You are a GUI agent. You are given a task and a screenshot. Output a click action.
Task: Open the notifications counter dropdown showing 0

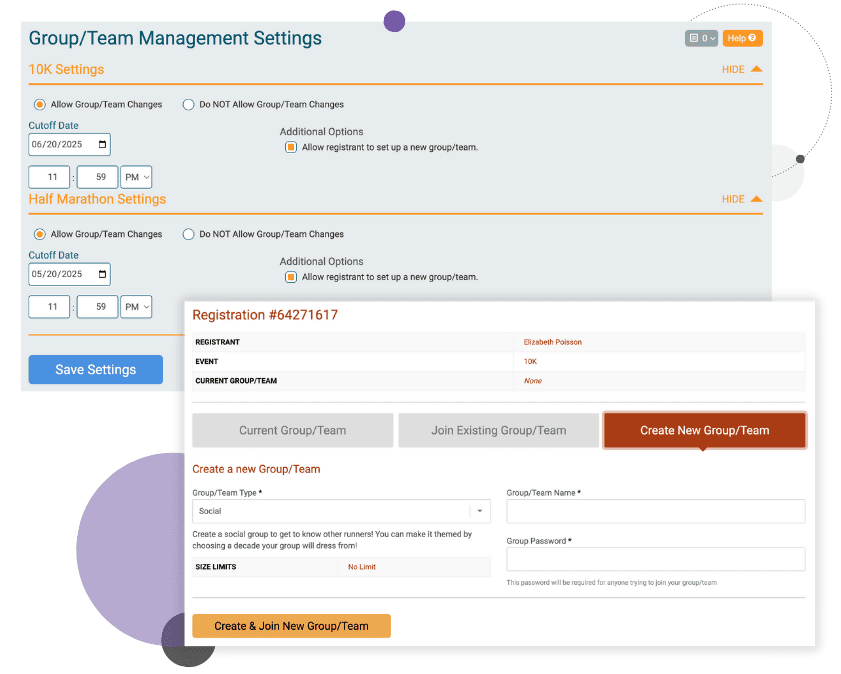point(701,38)
